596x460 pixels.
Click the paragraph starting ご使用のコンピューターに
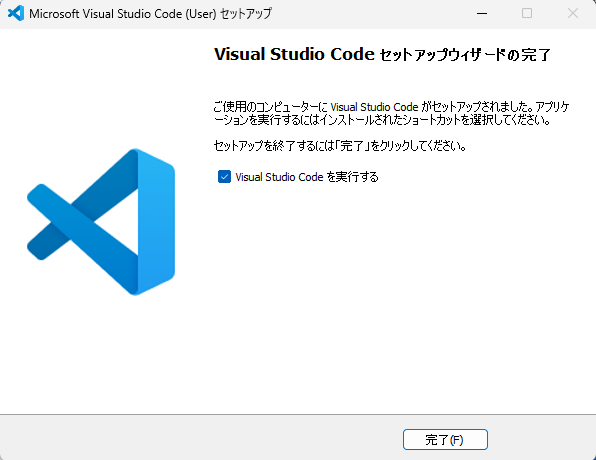(391, 113)
